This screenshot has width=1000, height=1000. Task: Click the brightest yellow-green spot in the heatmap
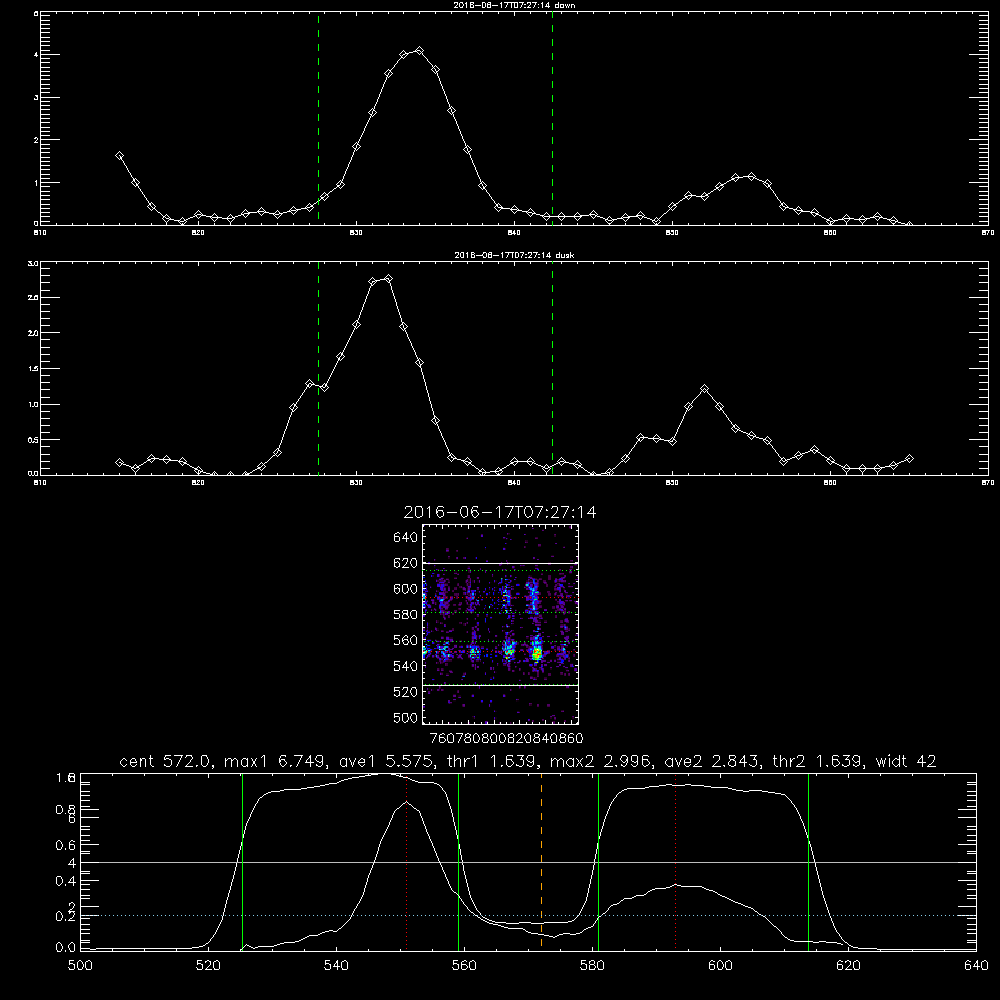(x=537, y=654)
